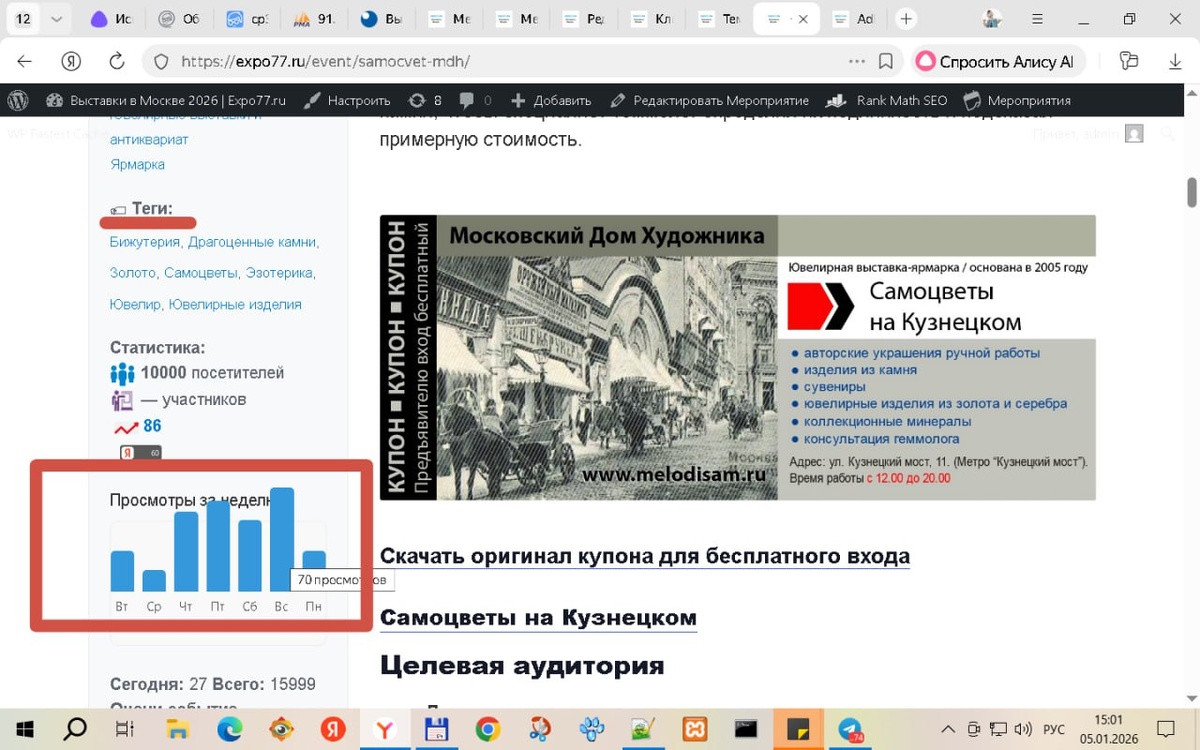Bookmark this page with the bookmark icon
This screenshot has width=1200, height=750.
click(885, 62)
